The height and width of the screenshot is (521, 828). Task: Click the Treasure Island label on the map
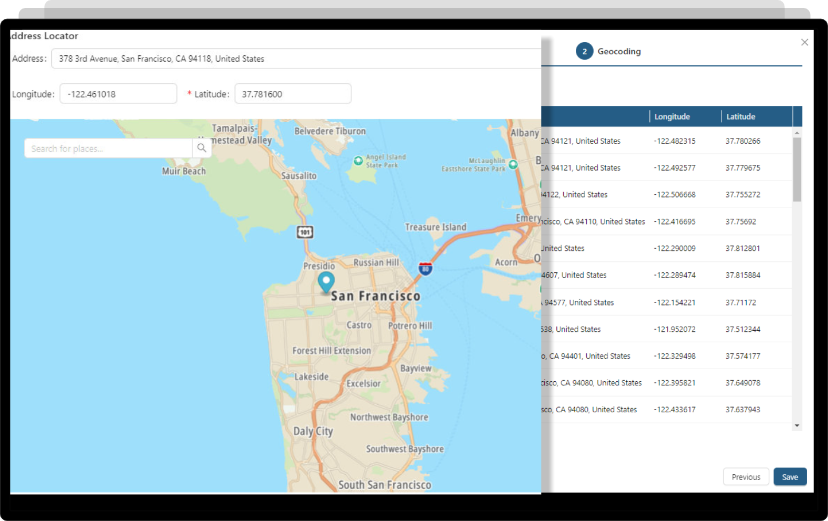coord(436,227)
